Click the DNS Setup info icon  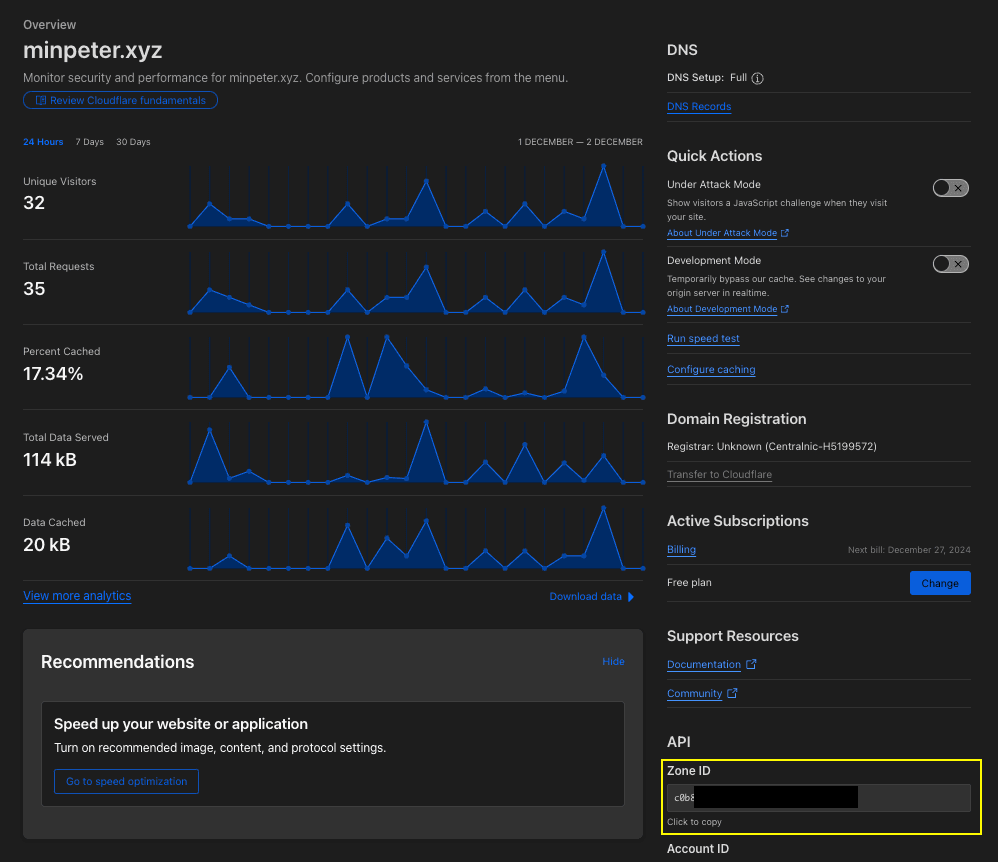coord(757,78)
